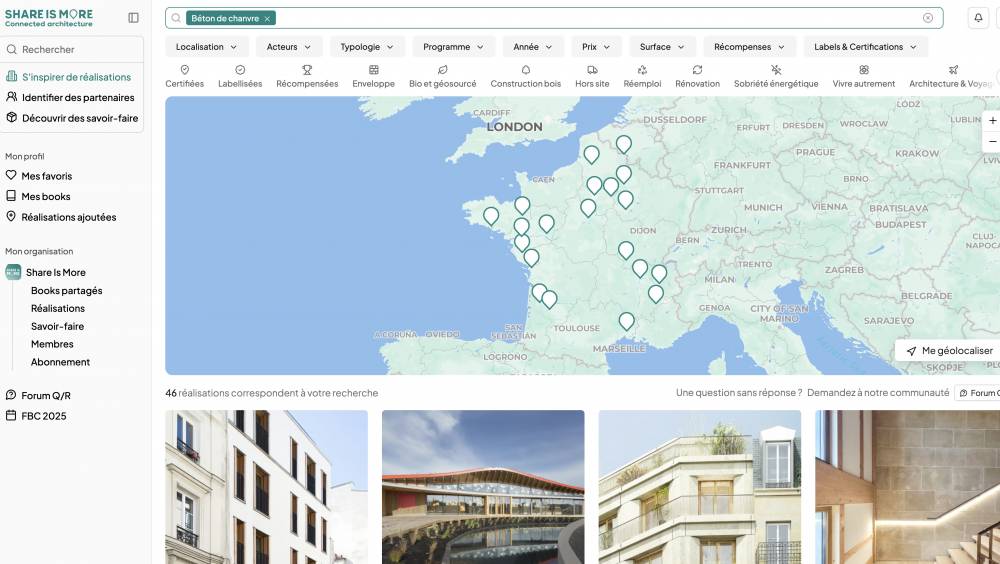
Task: Click the map pin in Brittany west tip
Action: pyautogui.click(x=491, y=216)
